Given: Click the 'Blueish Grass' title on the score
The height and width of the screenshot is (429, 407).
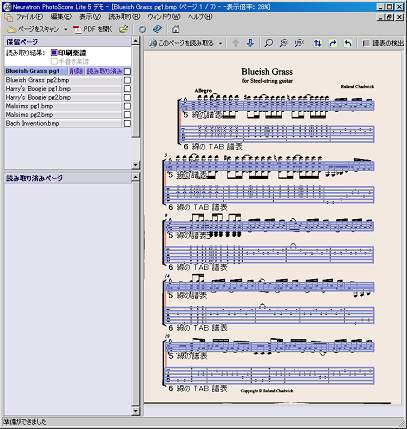Looking at the screenshot, I should pyautogui.click(x=267, y=72).
